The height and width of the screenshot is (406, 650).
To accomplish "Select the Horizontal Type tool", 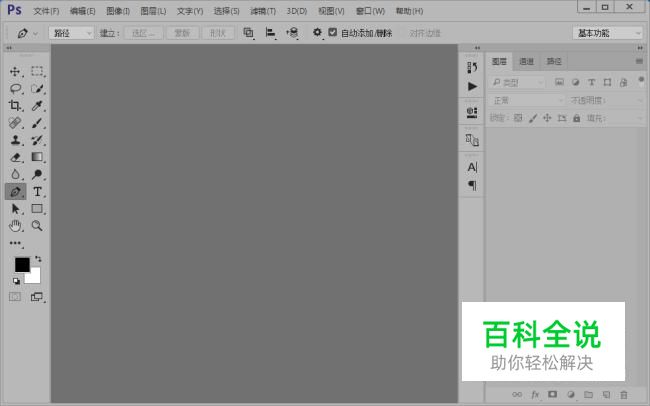I will pos(37,192).
